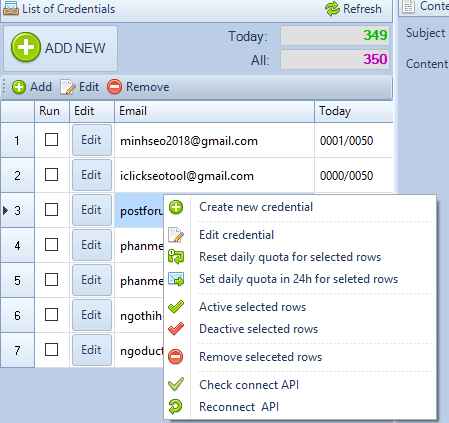This screenshot has height=423, width=449.
Task: Click the Edit button in row 5
Action: tap(92, 280)
